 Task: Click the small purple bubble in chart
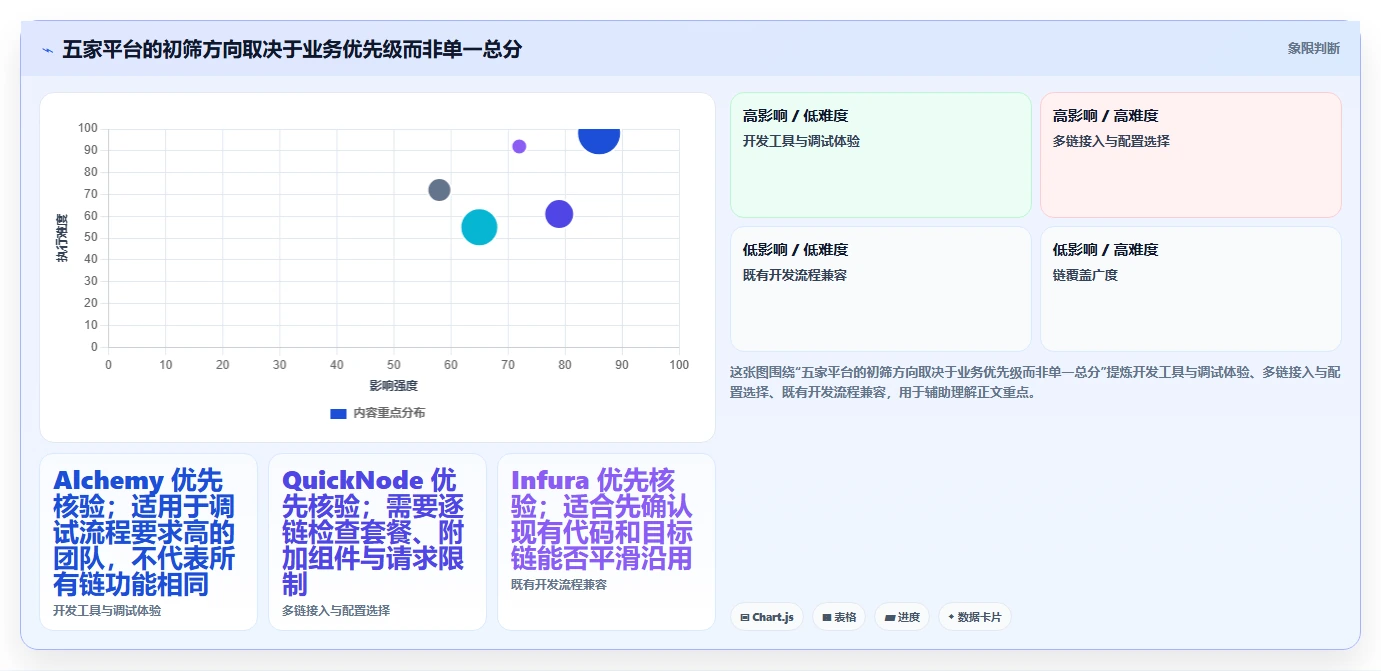pyautogui.click(x=519, y=146)
